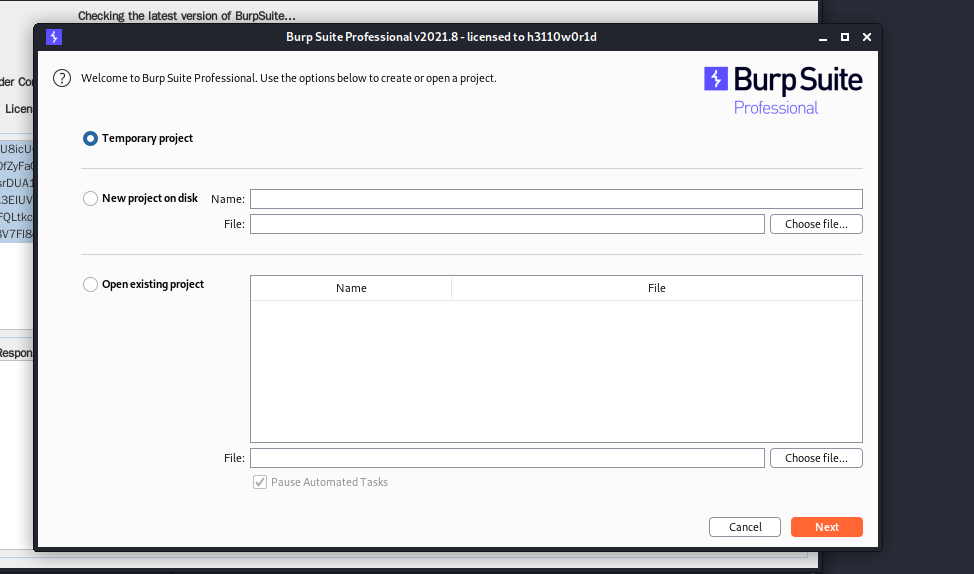Select the Temporary project option

(90, 139)
